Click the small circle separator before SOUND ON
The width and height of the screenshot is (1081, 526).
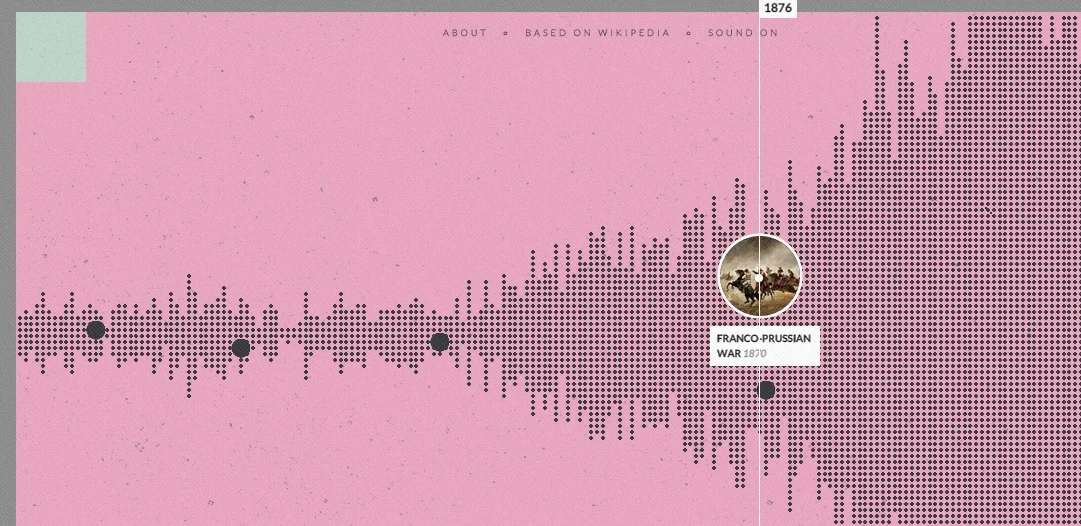(688, 32)
